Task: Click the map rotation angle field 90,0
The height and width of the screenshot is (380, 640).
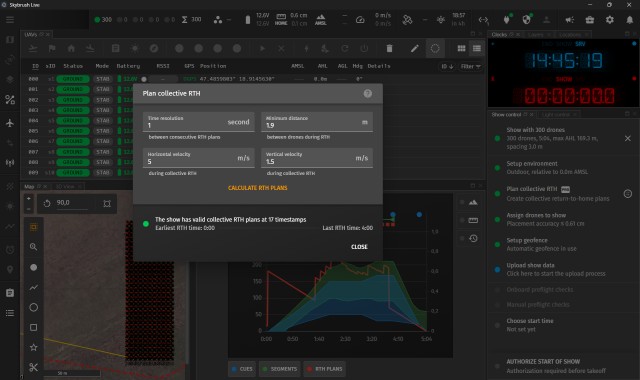Action: click(x=72, y=203)
